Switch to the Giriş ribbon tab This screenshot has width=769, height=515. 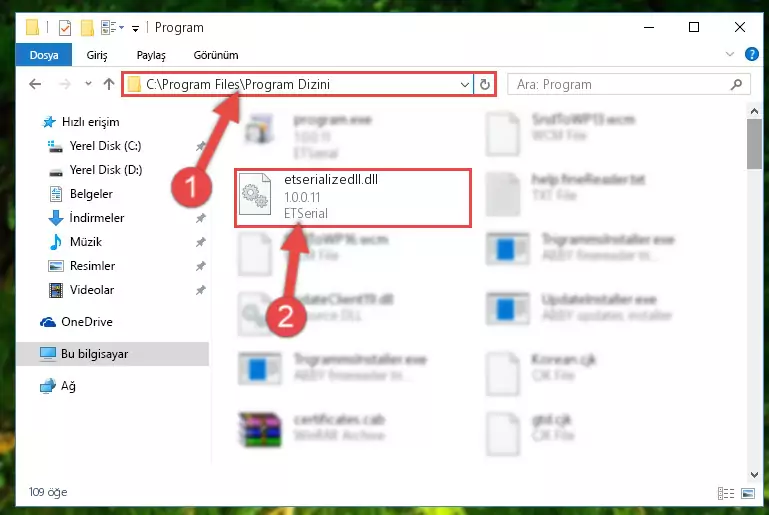pos(97,55)
